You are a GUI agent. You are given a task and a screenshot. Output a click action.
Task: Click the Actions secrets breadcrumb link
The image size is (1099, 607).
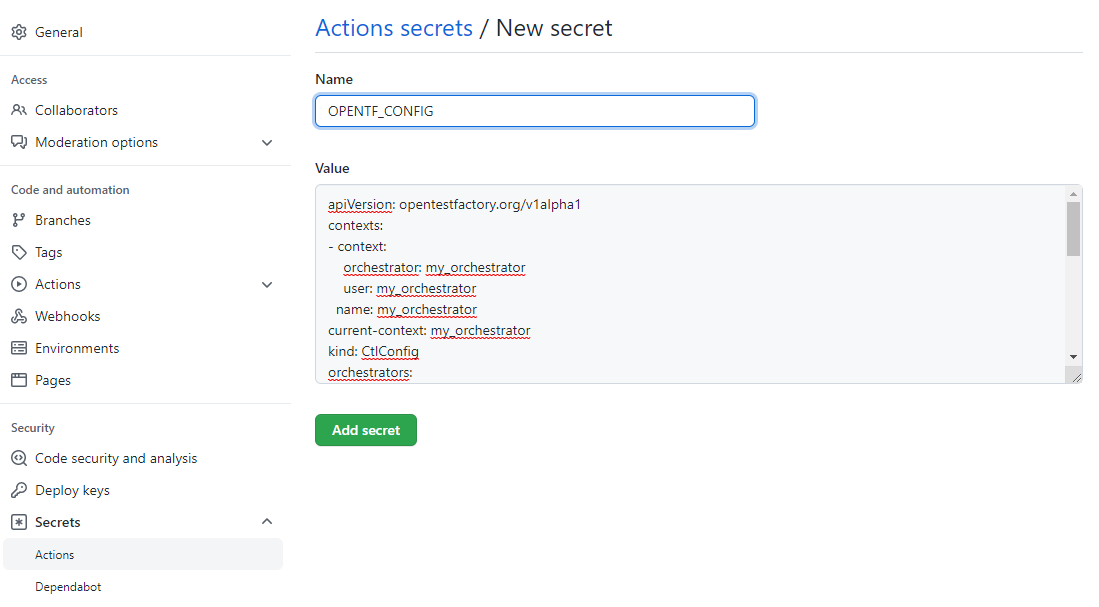[x=394, y=28]
